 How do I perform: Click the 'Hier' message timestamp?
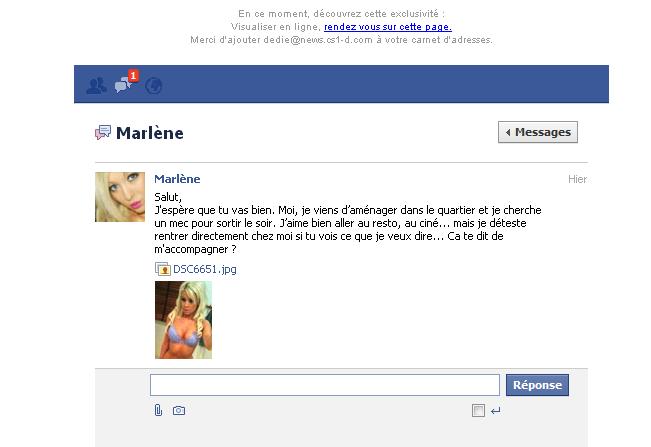click(x=577, y=179)
